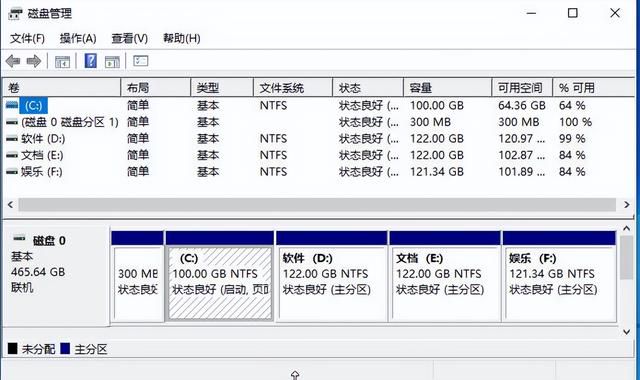Click the 300 MB capacity cell
Image resolution: width=640 pixels, height=380 pixels.
[x=430, y=122]
